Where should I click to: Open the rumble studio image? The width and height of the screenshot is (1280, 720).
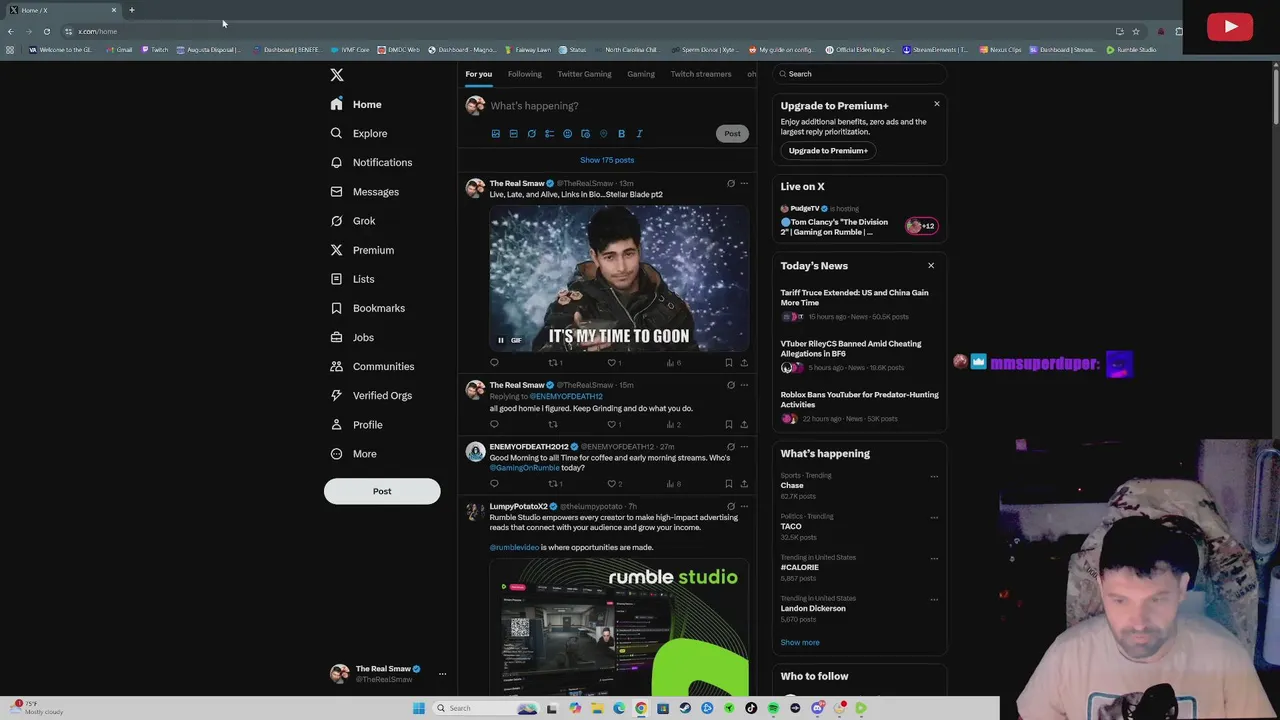point(619,628)
